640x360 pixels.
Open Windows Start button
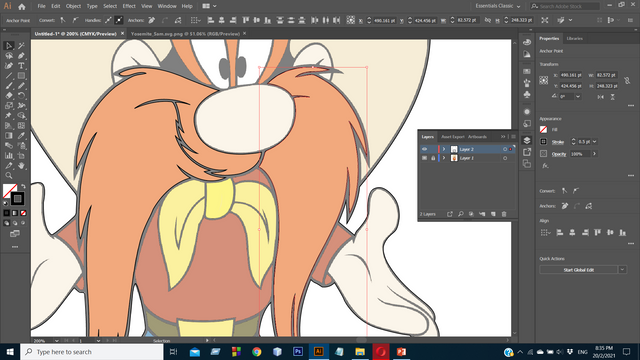[x=10, y=352]
